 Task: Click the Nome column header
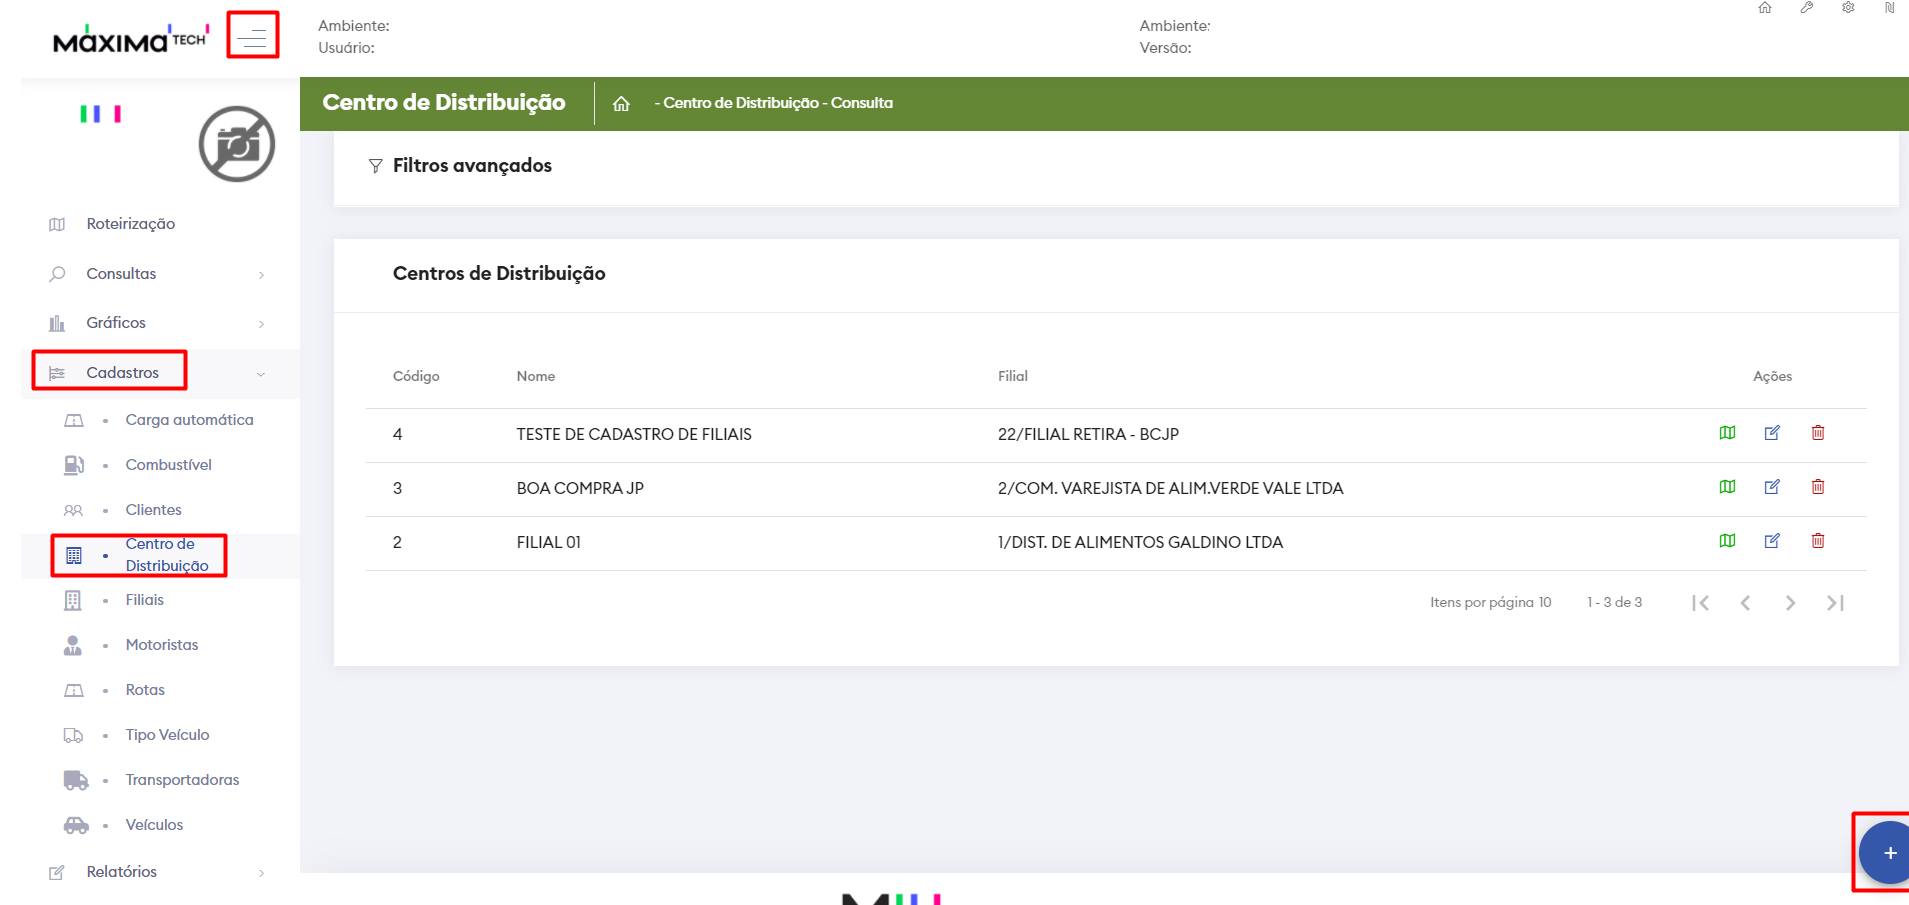coord(536,377)
